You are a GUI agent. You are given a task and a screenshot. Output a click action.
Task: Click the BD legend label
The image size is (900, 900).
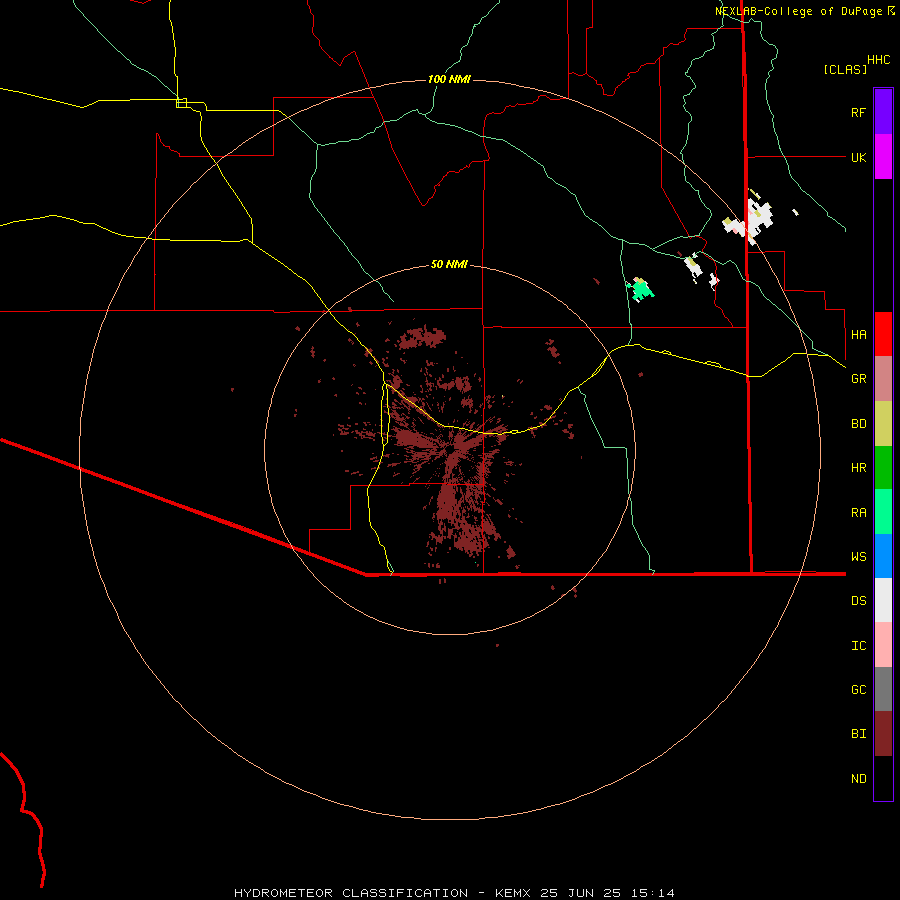(858, 424)
